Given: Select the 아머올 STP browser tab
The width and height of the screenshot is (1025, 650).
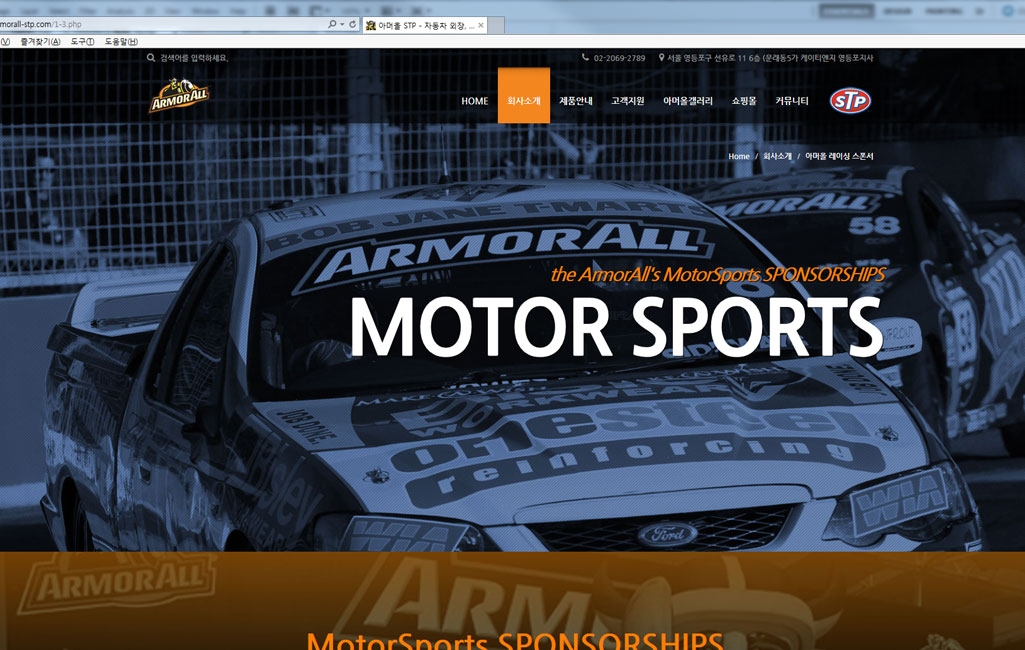Looking at the screenshot, I should tap(425, 26).
